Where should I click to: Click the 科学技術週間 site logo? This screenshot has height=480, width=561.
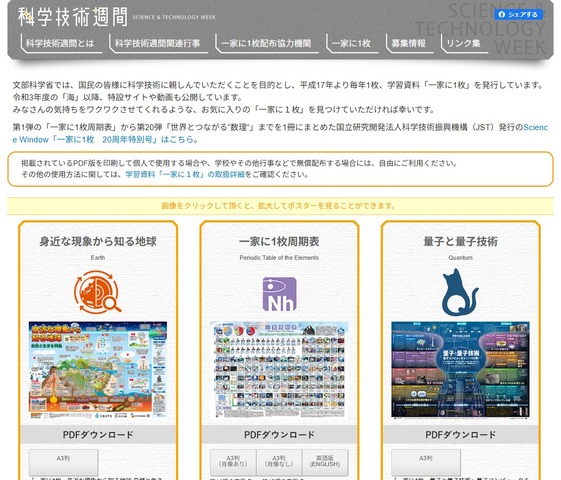point(73,17)
